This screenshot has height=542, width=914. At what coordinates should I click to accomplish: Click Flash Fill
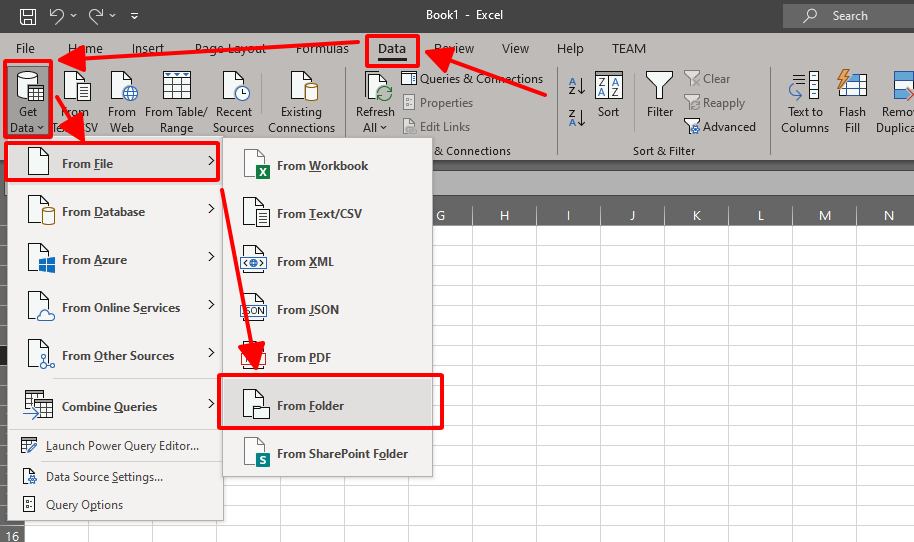point(852,102)
